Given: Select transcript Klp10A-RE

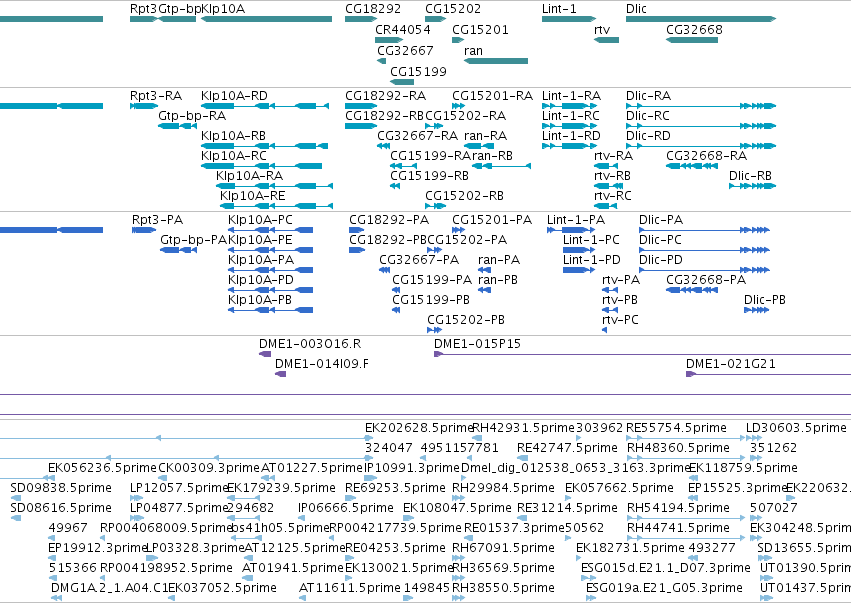Looking at the screenshot, I should 276,206.
